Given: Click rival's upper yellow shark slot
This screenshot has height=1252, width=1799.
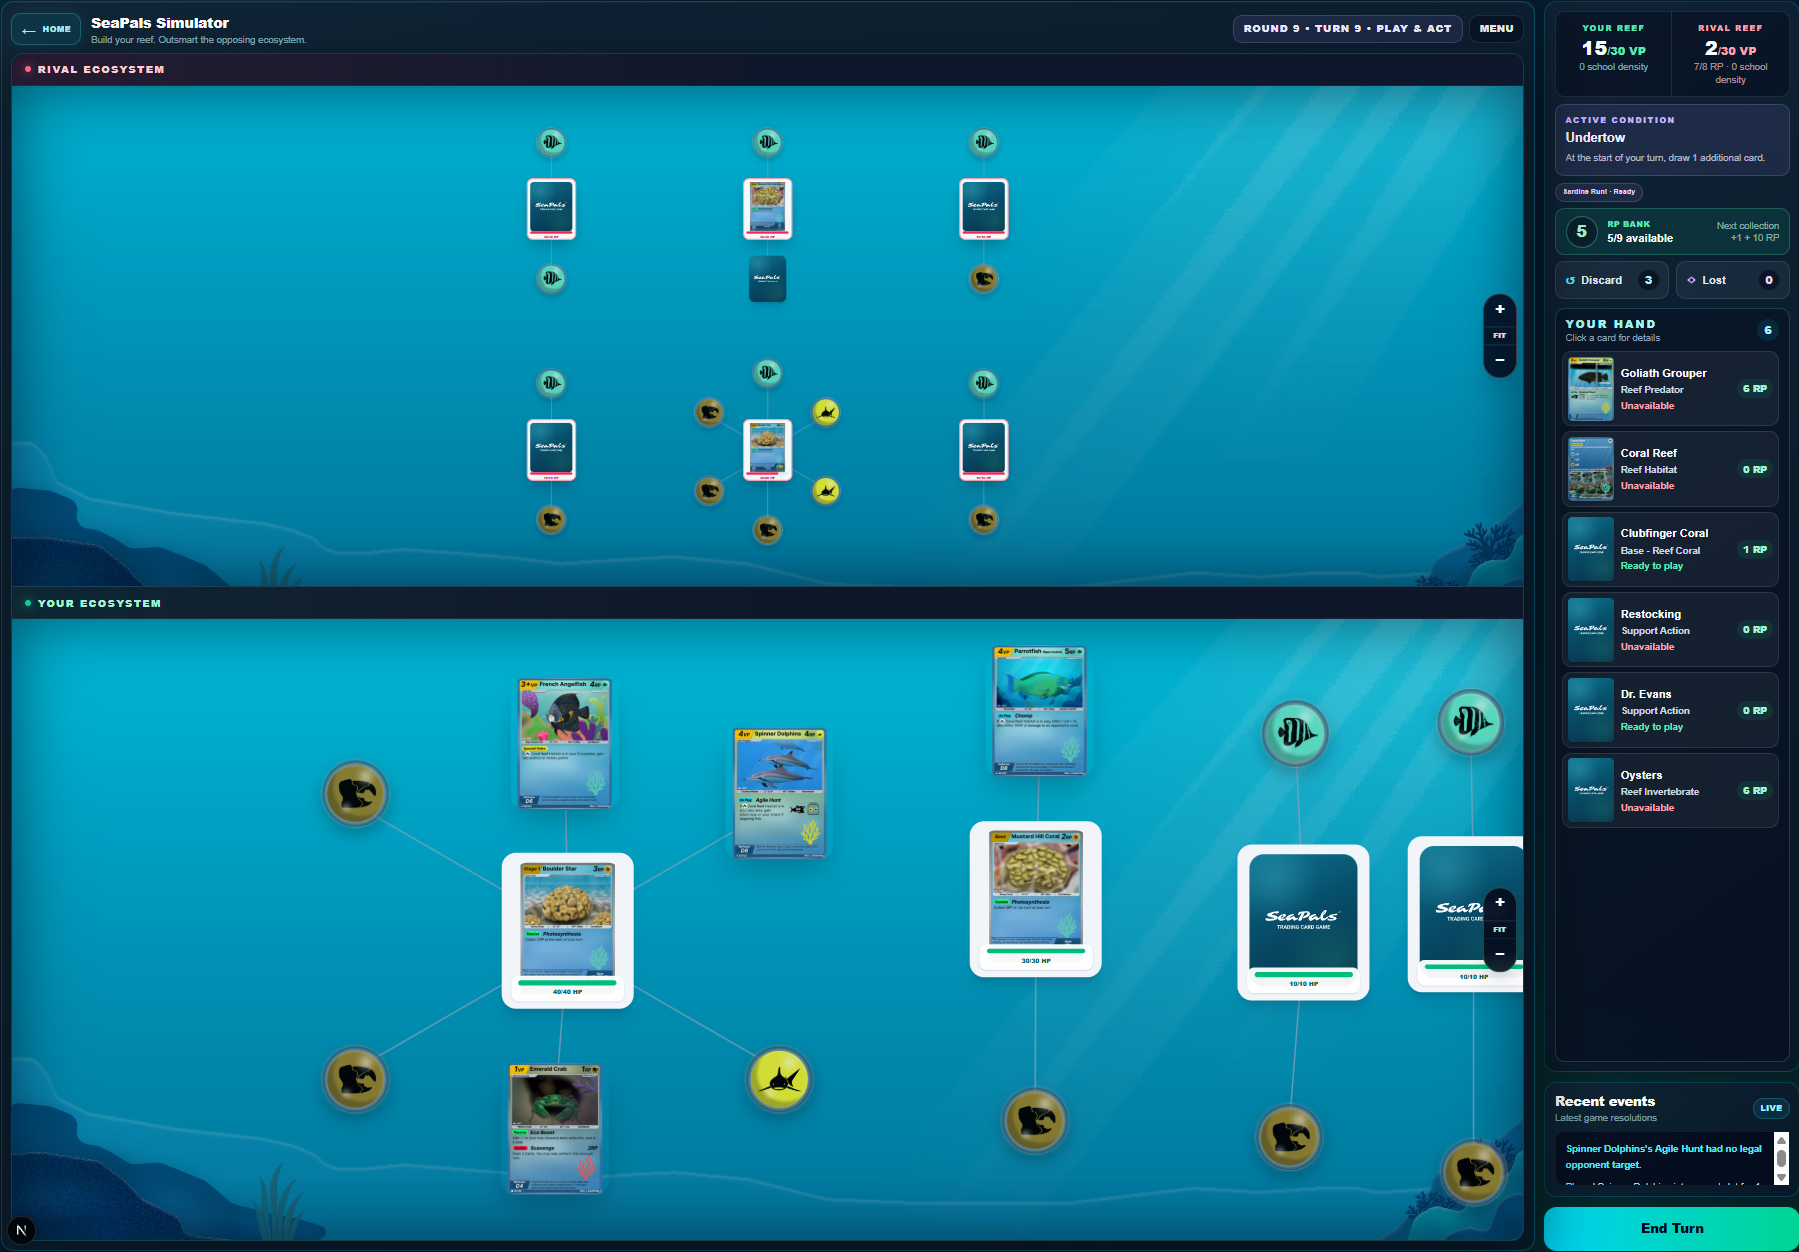Looking at the screenshot, I should point(826,412).
